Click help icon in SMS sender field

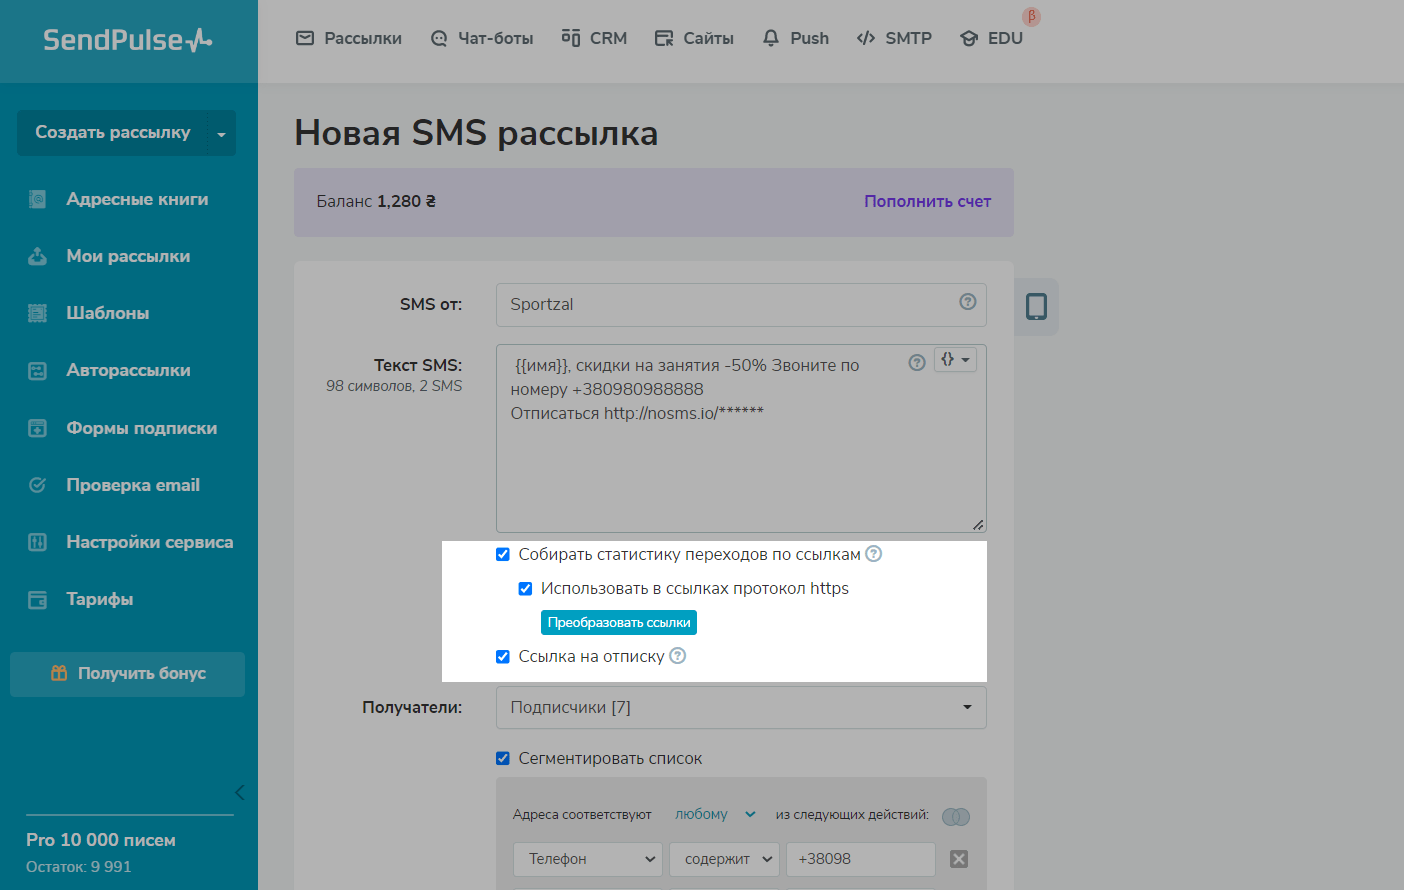pyautogui.click(x=967, y=302)
